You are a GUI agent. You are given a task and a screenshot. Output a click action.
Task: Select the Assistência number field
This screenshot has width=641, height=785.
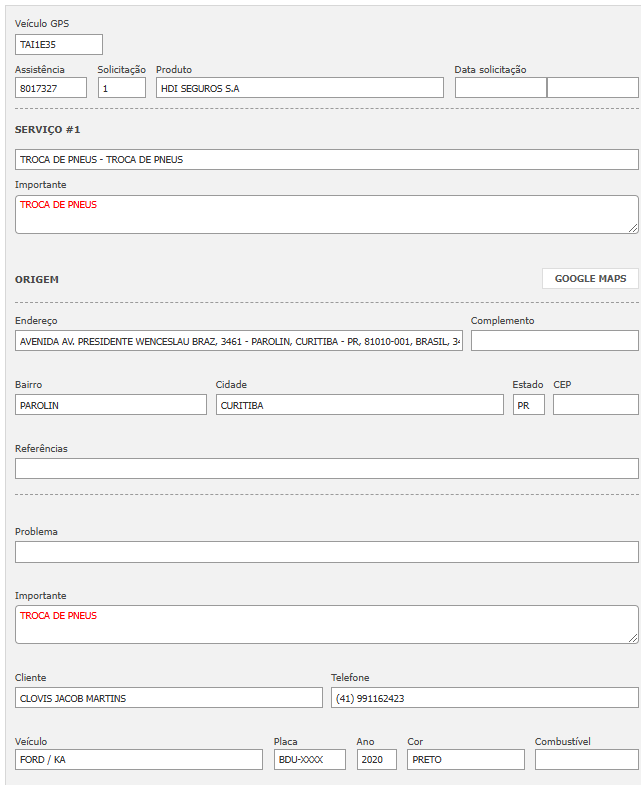[x=51, y=88]
